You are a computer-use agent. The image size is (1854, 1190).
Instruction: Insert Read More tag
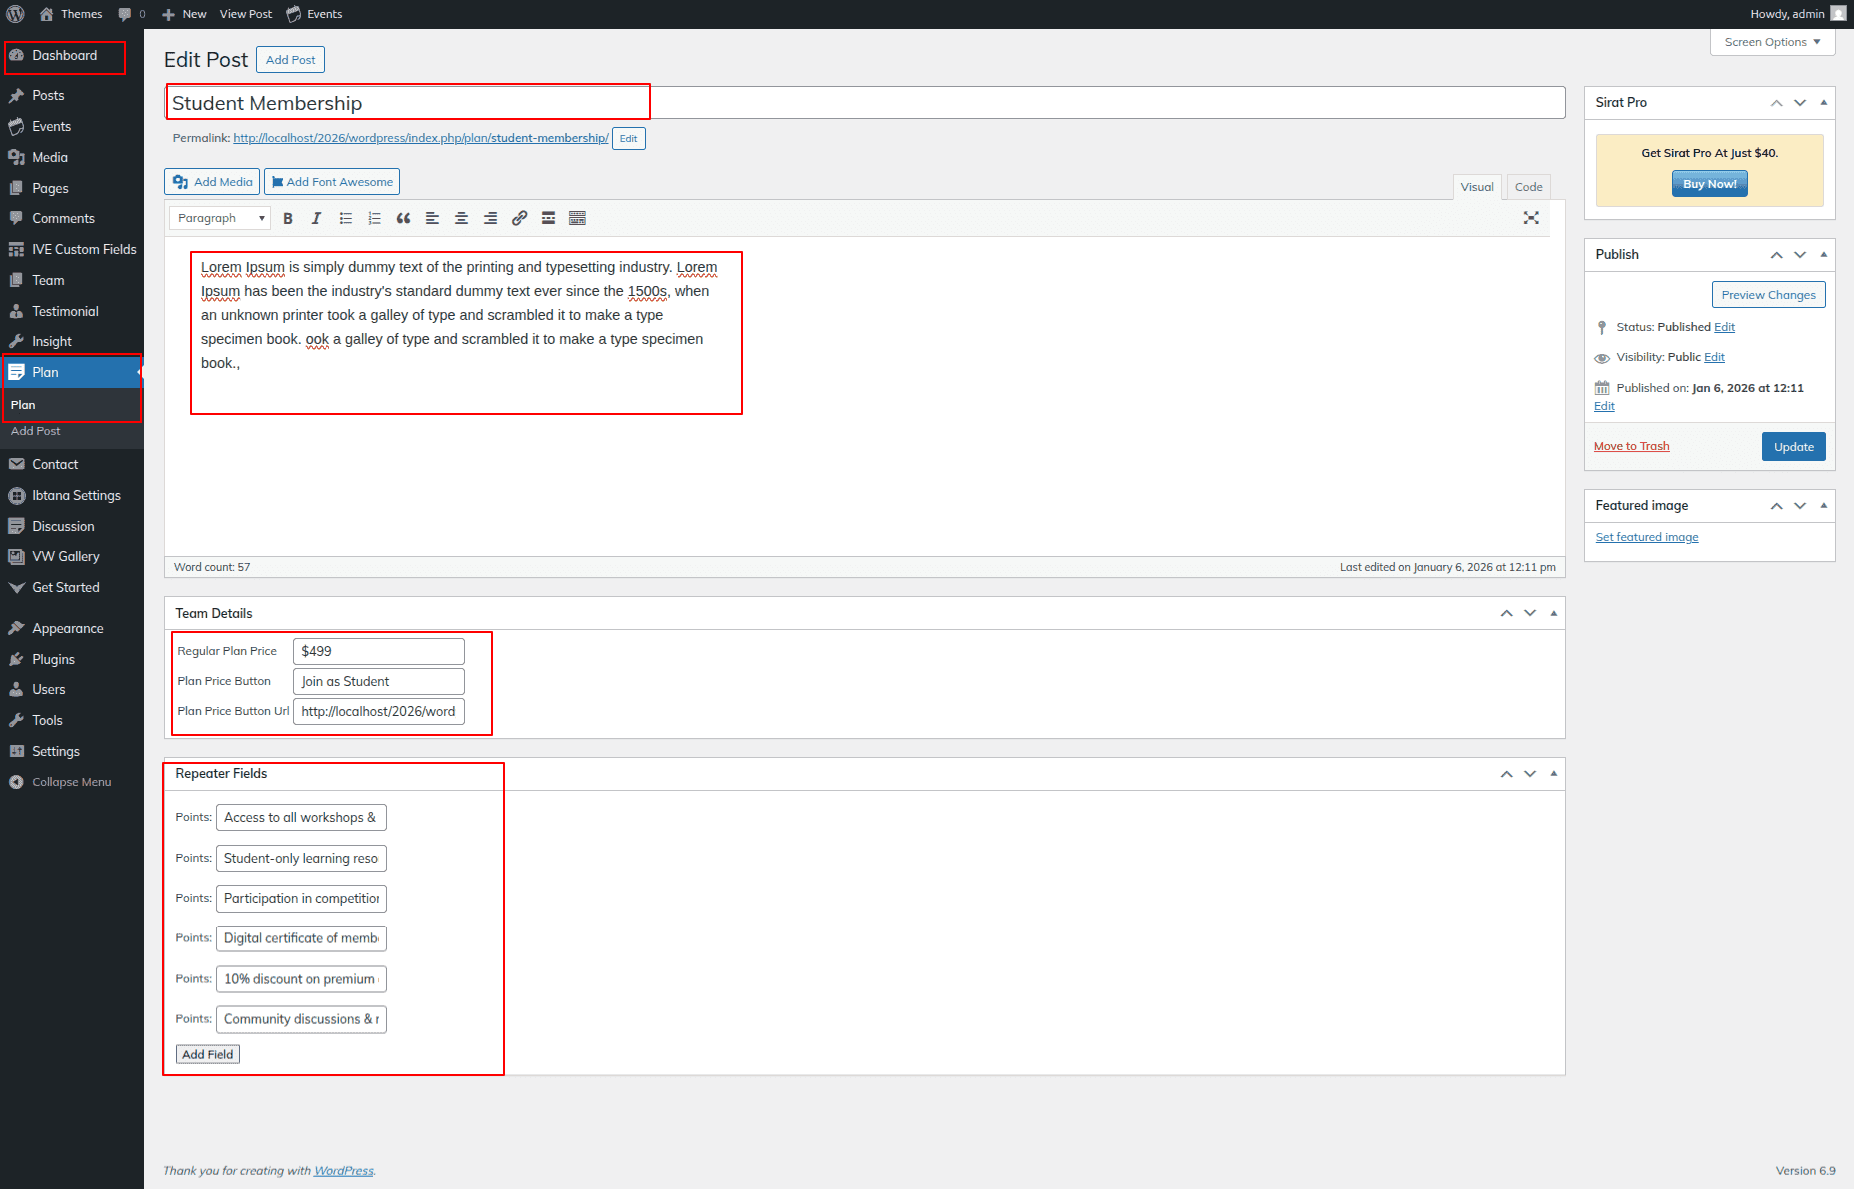[x=548, y=218]
